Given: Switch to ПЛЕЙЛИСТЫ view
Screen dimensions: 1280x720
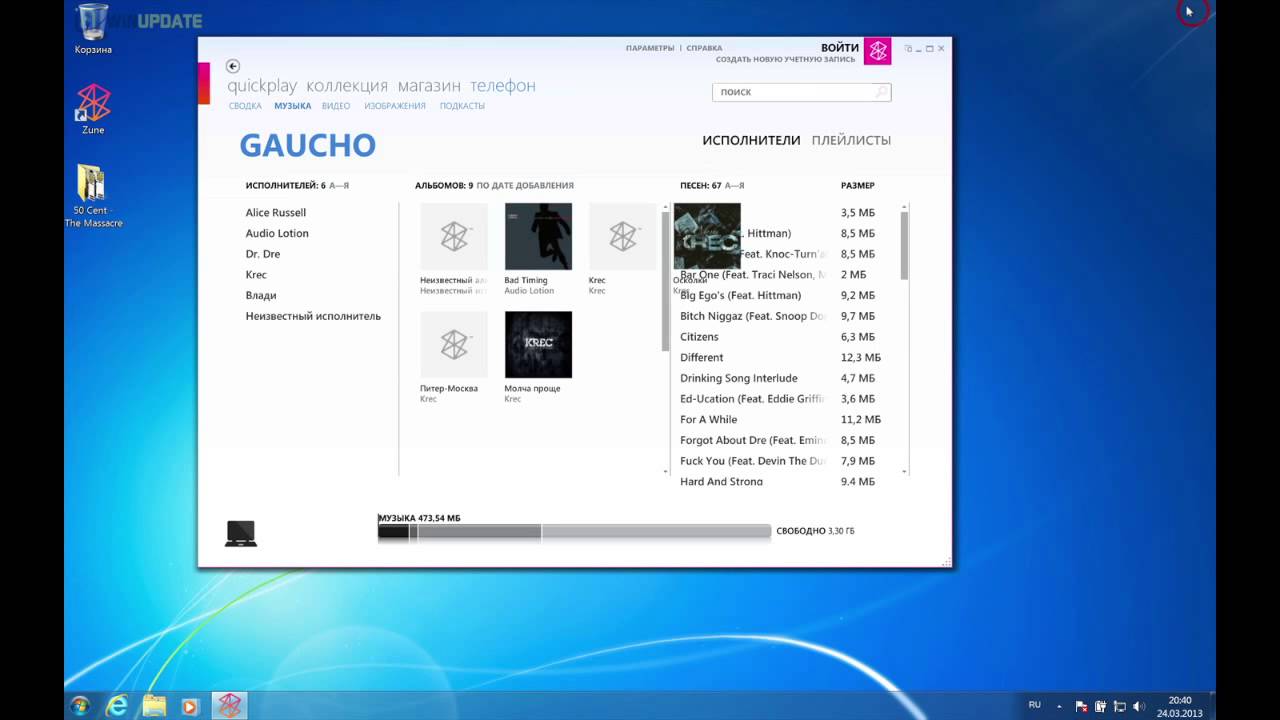Looking at the screenshot, I should 851,141.
